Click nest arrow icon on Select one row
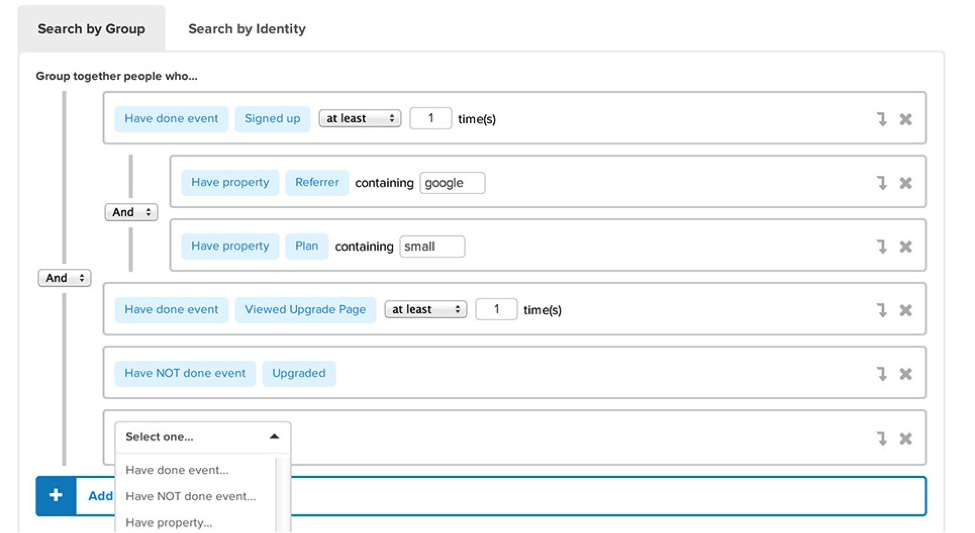The width and height of the screenshot is (975, 533). [882, 438]
